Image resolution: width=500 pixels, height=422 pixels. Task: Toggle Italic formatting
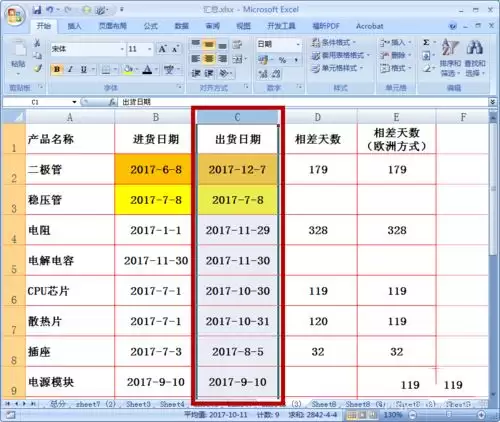(x=70, y=69)
